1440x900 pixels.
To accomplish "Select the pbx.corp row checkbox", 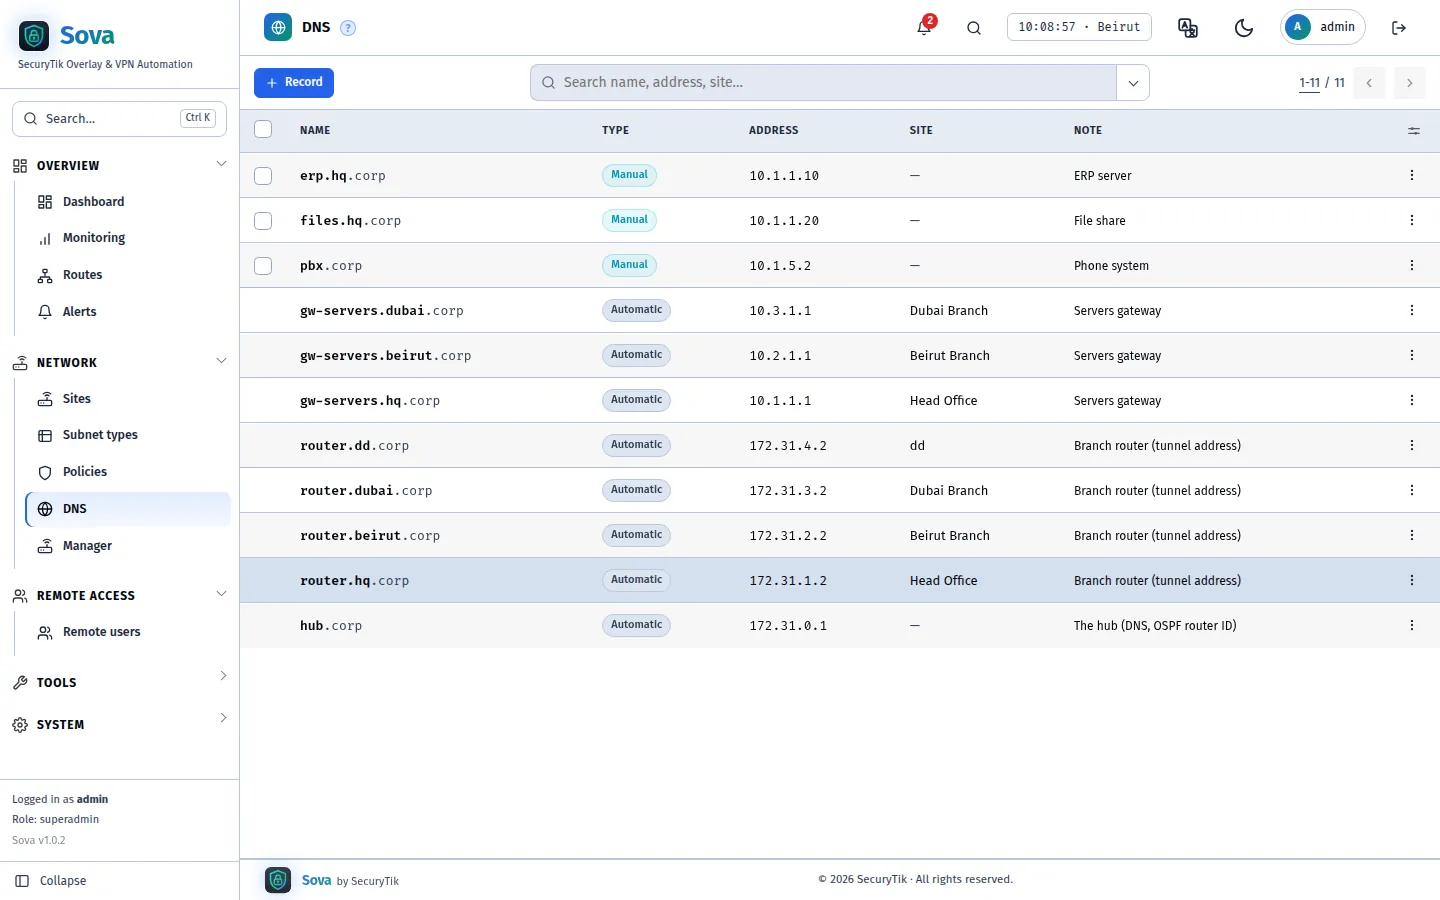I will click(263, 266).
